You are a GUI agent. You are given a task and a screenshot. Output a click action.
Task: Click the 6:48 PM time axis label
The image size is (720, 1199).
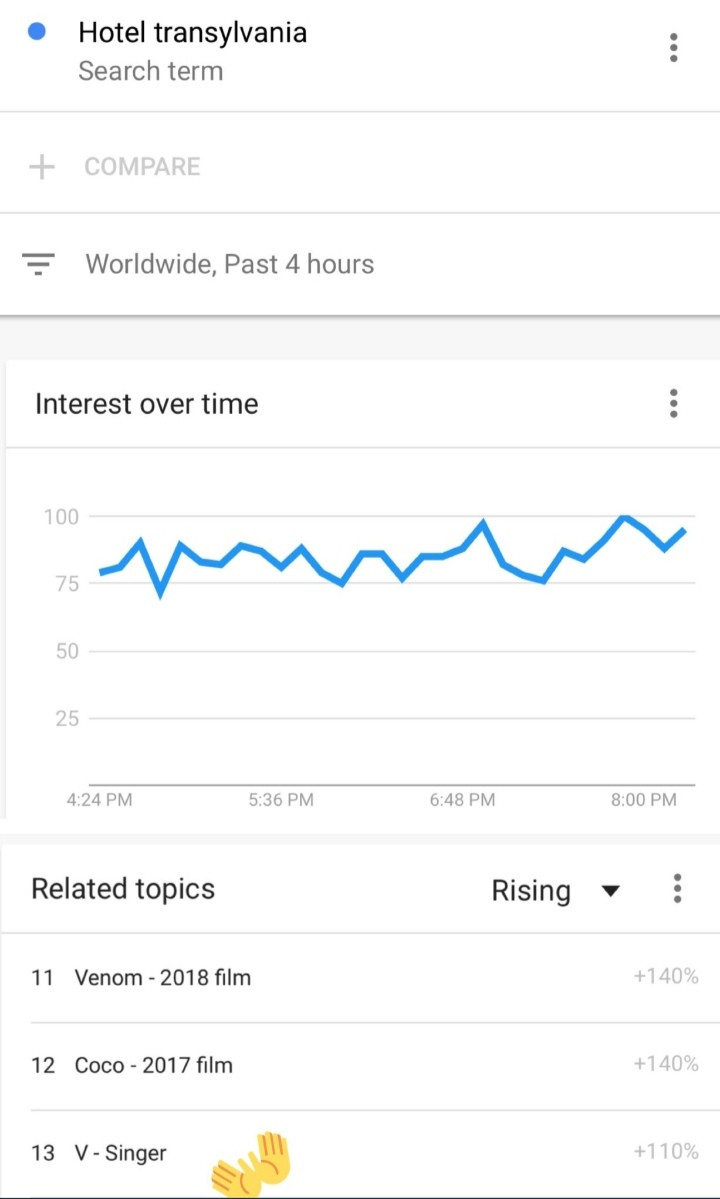pyautogui.click(x=462, y=800)
